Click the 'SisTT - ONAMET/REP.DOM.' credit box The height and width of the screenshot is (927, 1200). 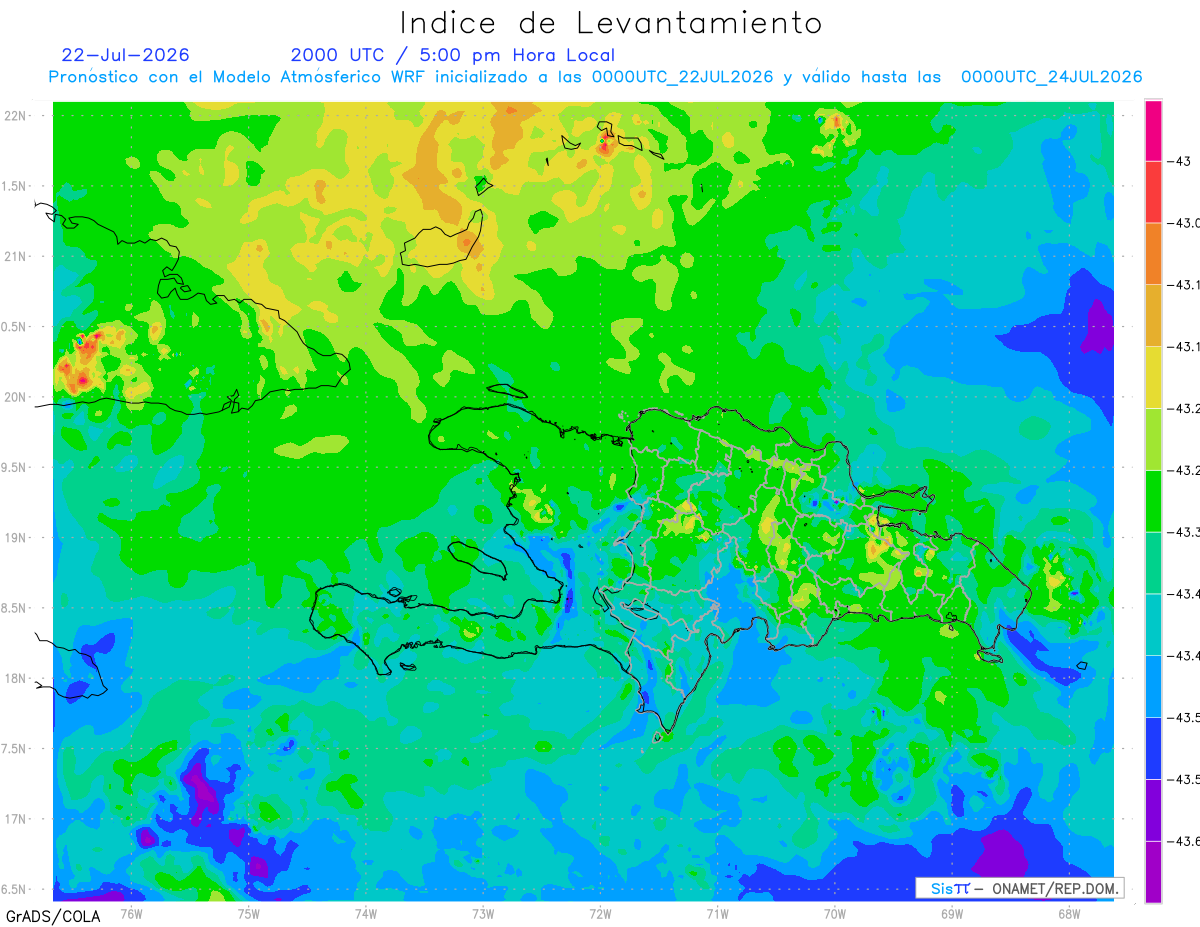(x=1019, y=888)
